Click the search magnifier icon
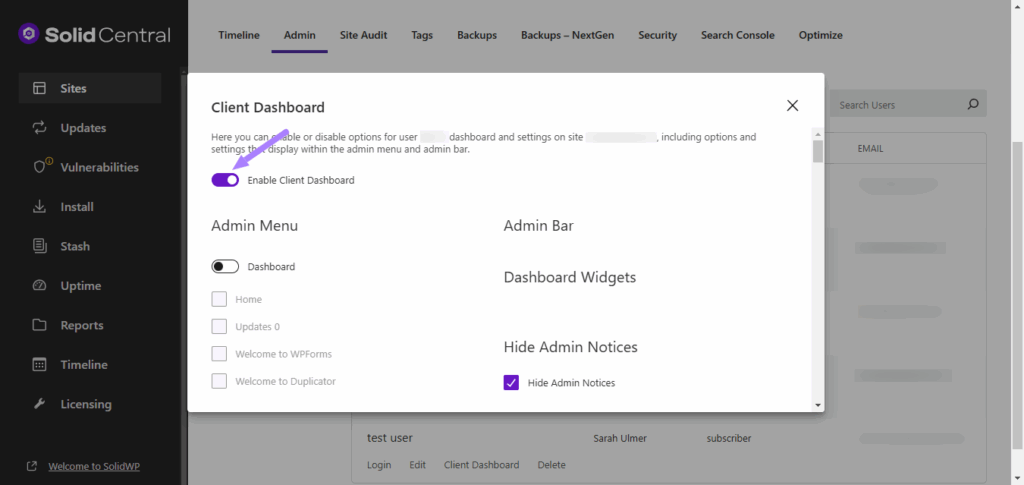Screen dimensions: 1024x485 pyautogui.click(x=972, y=105)
